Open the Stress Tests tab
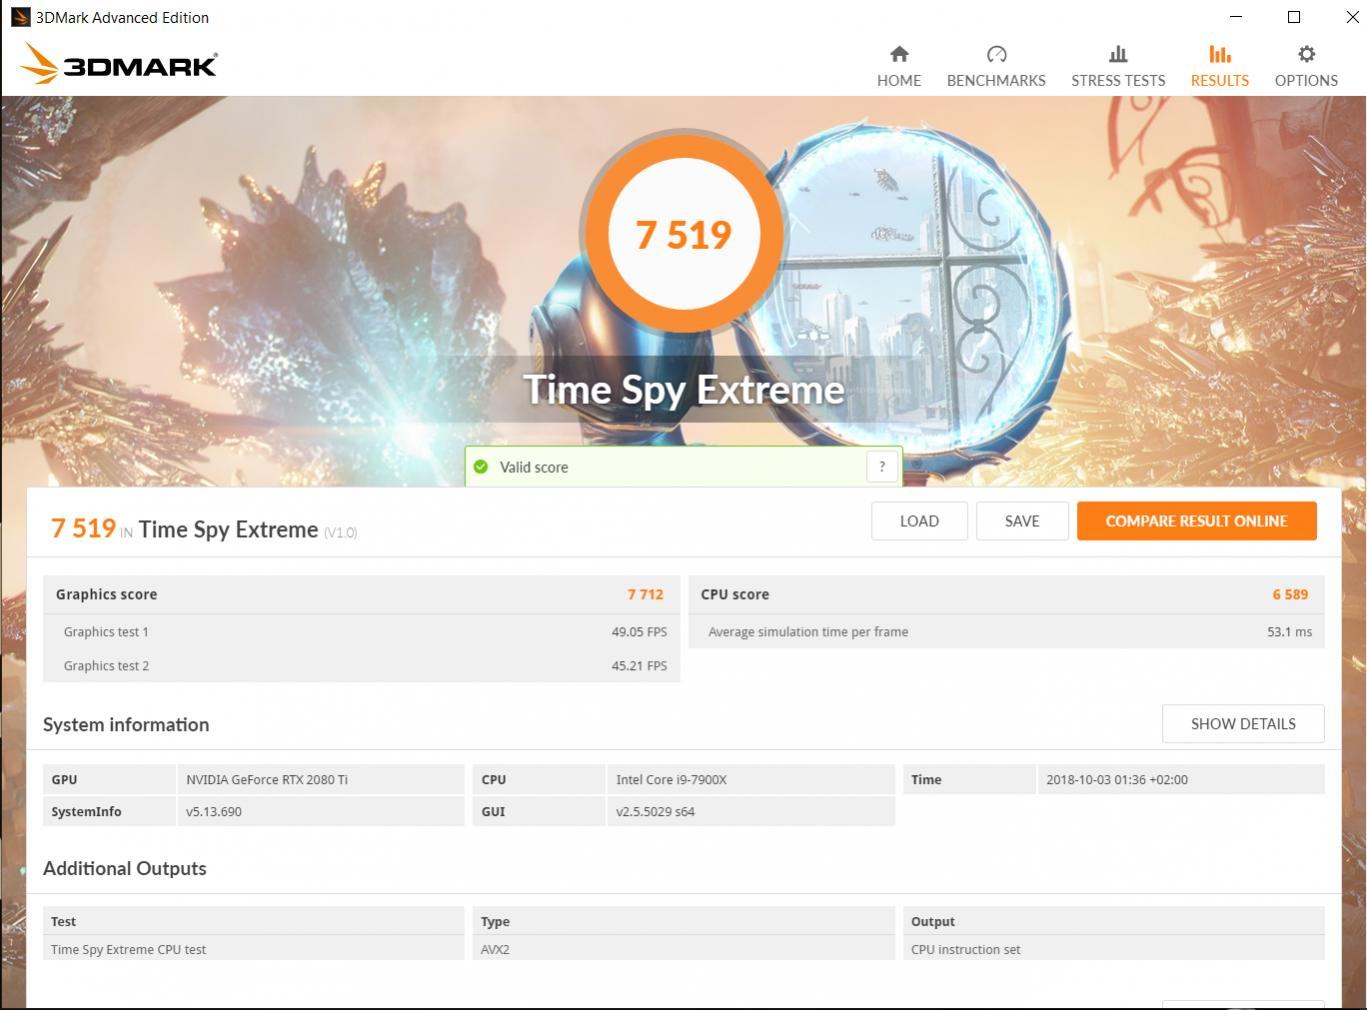The width and height of the screenshot is (1367, 1010). click(x=1118, y=66)
